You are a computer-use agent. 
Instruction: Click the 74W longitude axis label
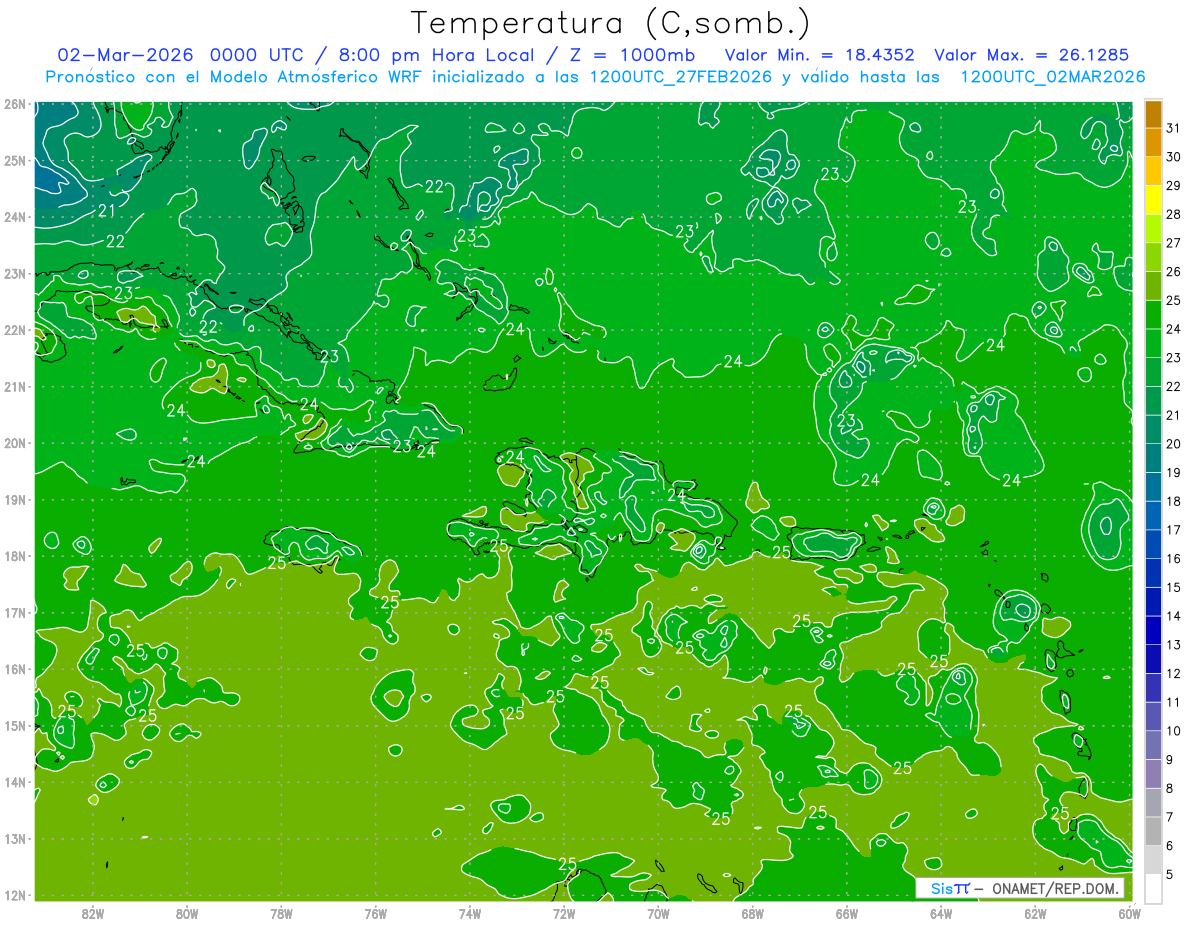(470, 913)
